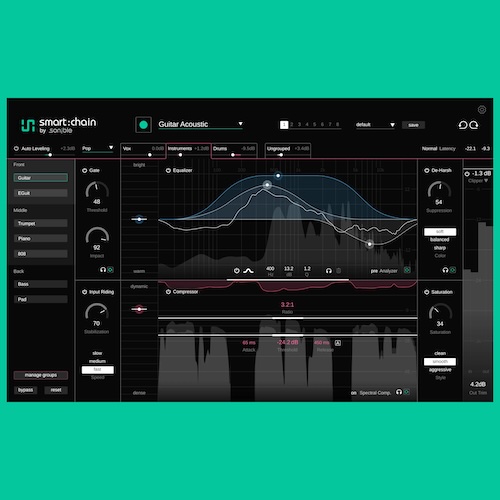
Task: Click the redo arrow icon
Action: (x=474, y=125)
